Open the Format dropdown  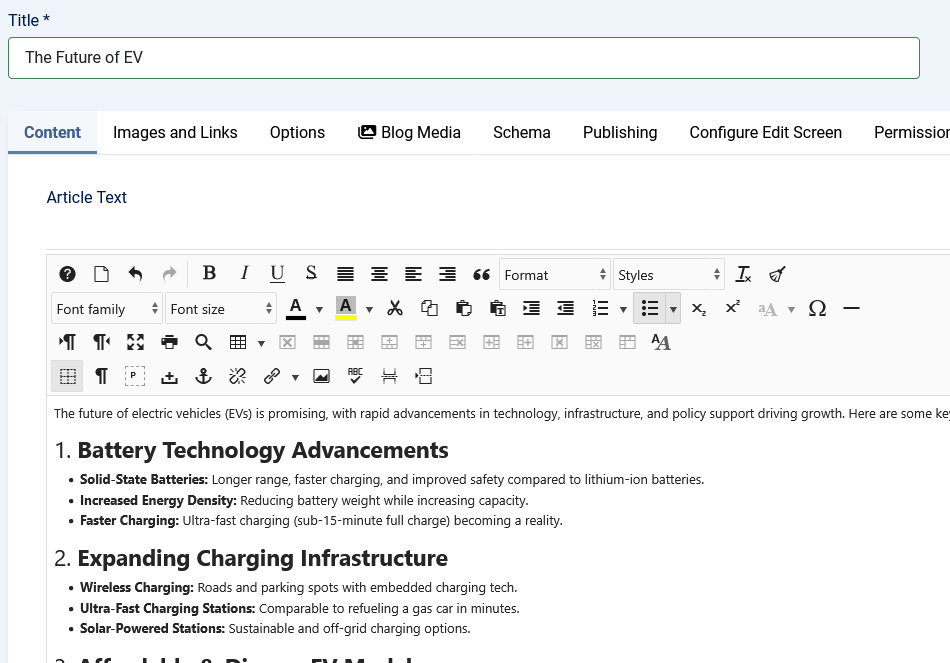[x=555, y=275]
